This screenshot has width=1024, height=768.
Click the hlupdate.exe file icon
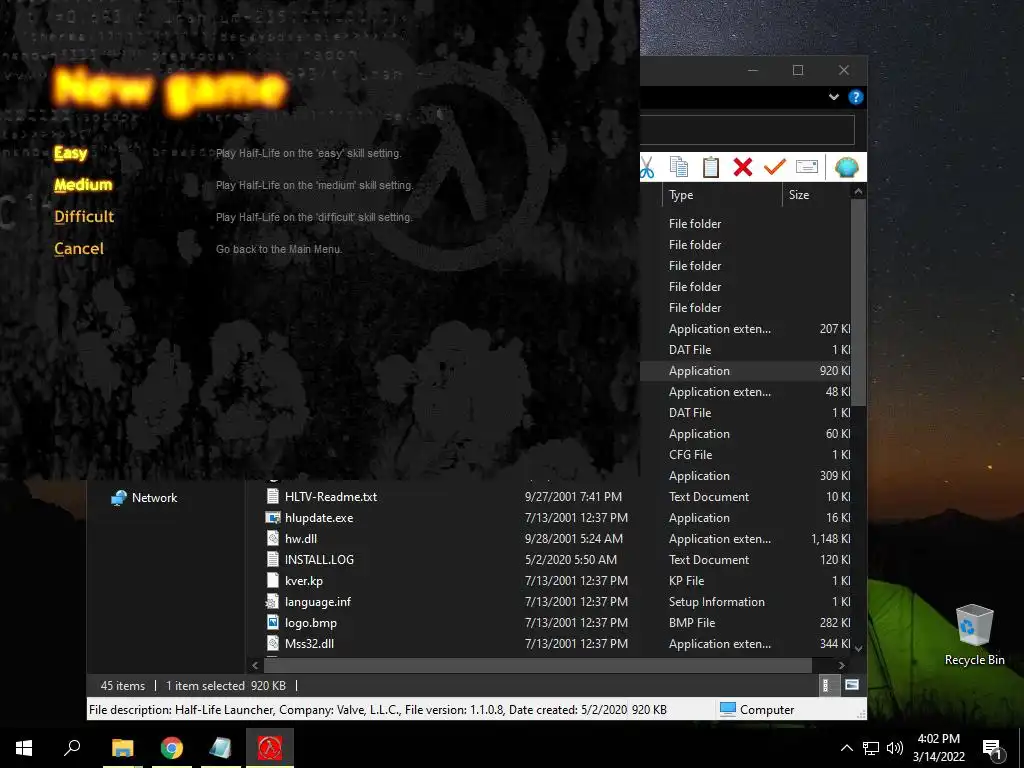coord(273,518)
